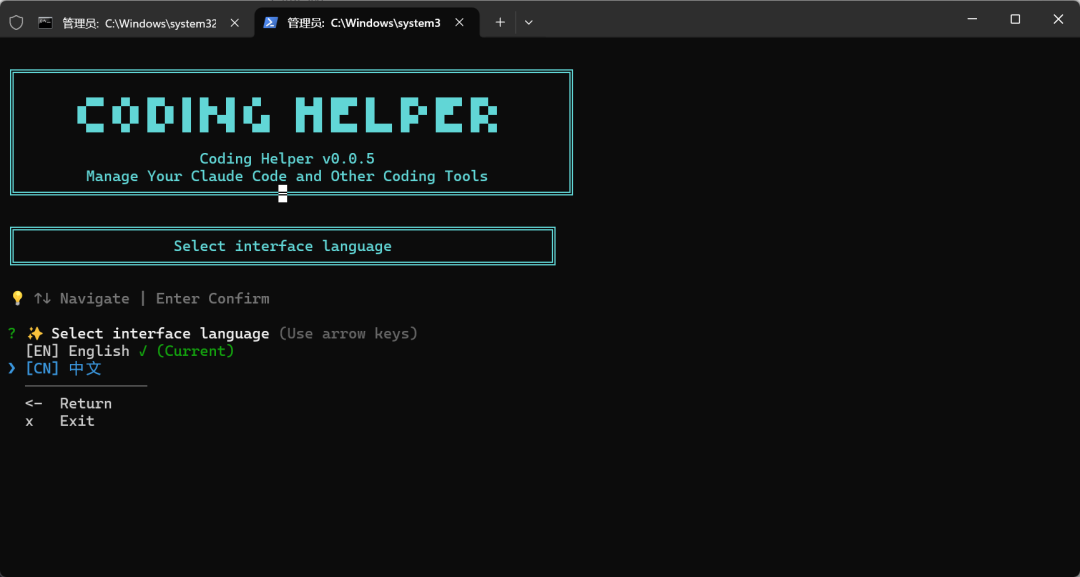Choose the Exit menu entry
1080x577 pixels.
pyautogui.click(x=60, y=421)
